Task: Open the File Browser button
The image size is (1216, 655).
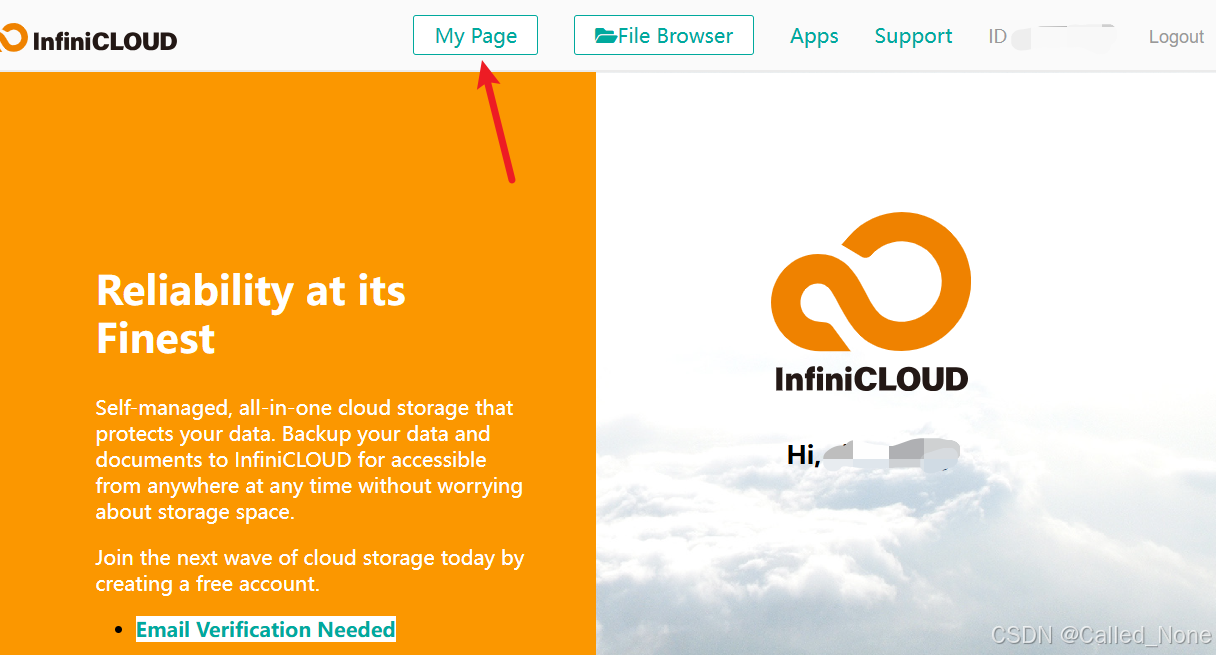Action: pyautogui.click(x=664, y=35)
